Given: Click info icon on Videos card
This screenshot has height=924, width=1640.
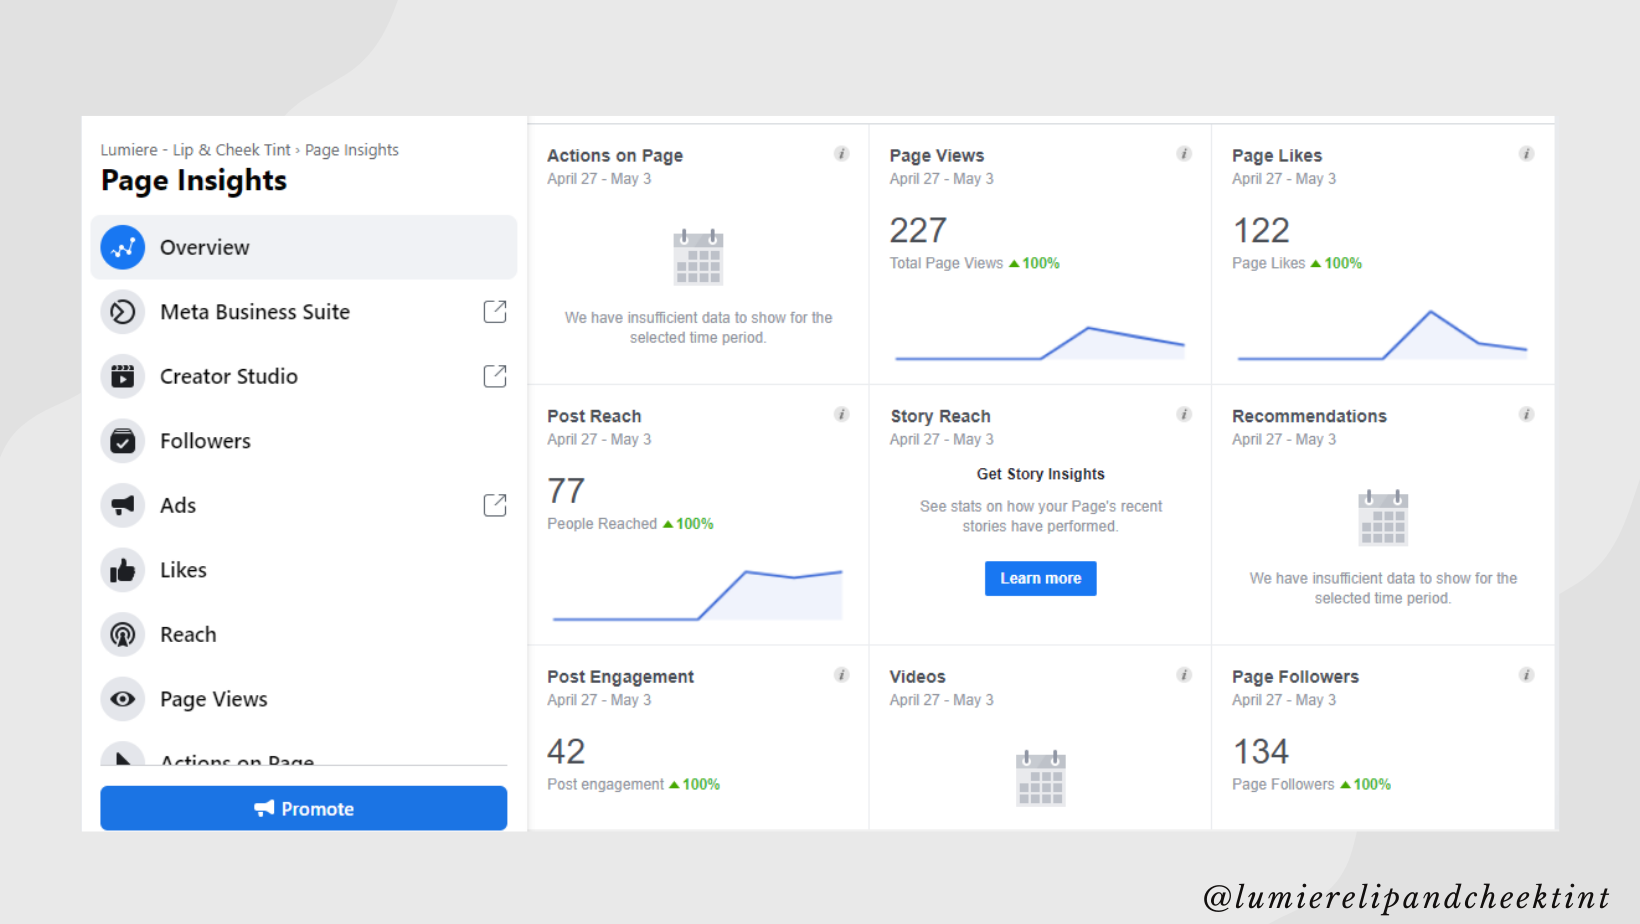Looking at the screenshot, I should 1184,675.
